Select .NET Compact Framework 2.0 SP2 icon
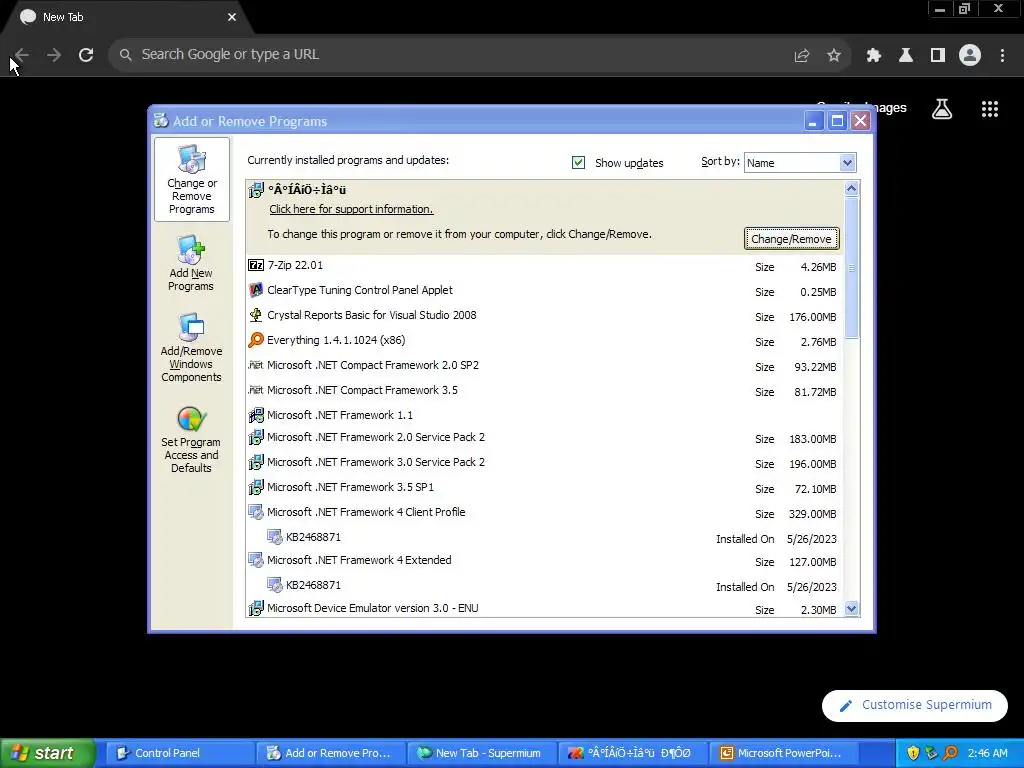 coord(256,365)
